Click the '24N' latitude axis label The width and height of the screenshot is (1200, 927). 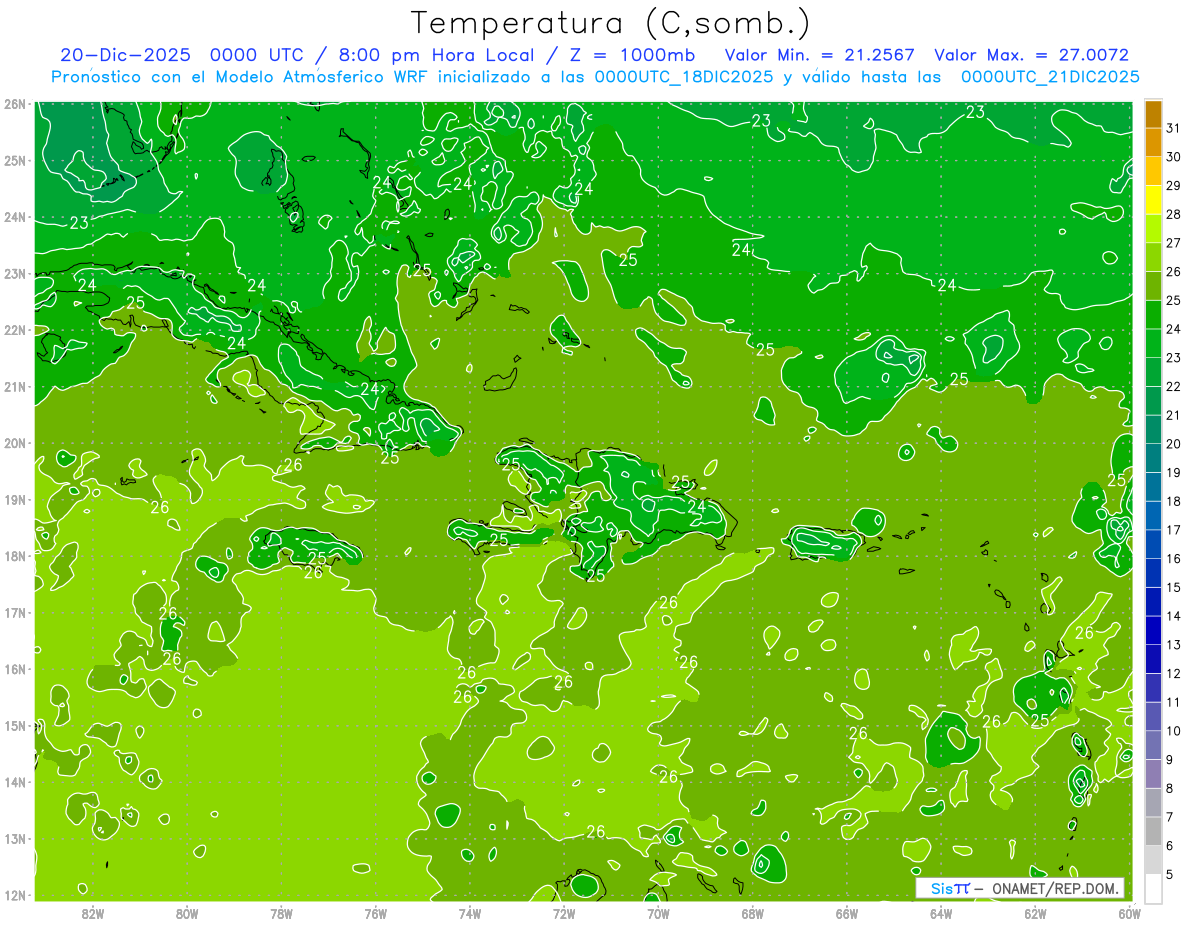coord(15,217)
